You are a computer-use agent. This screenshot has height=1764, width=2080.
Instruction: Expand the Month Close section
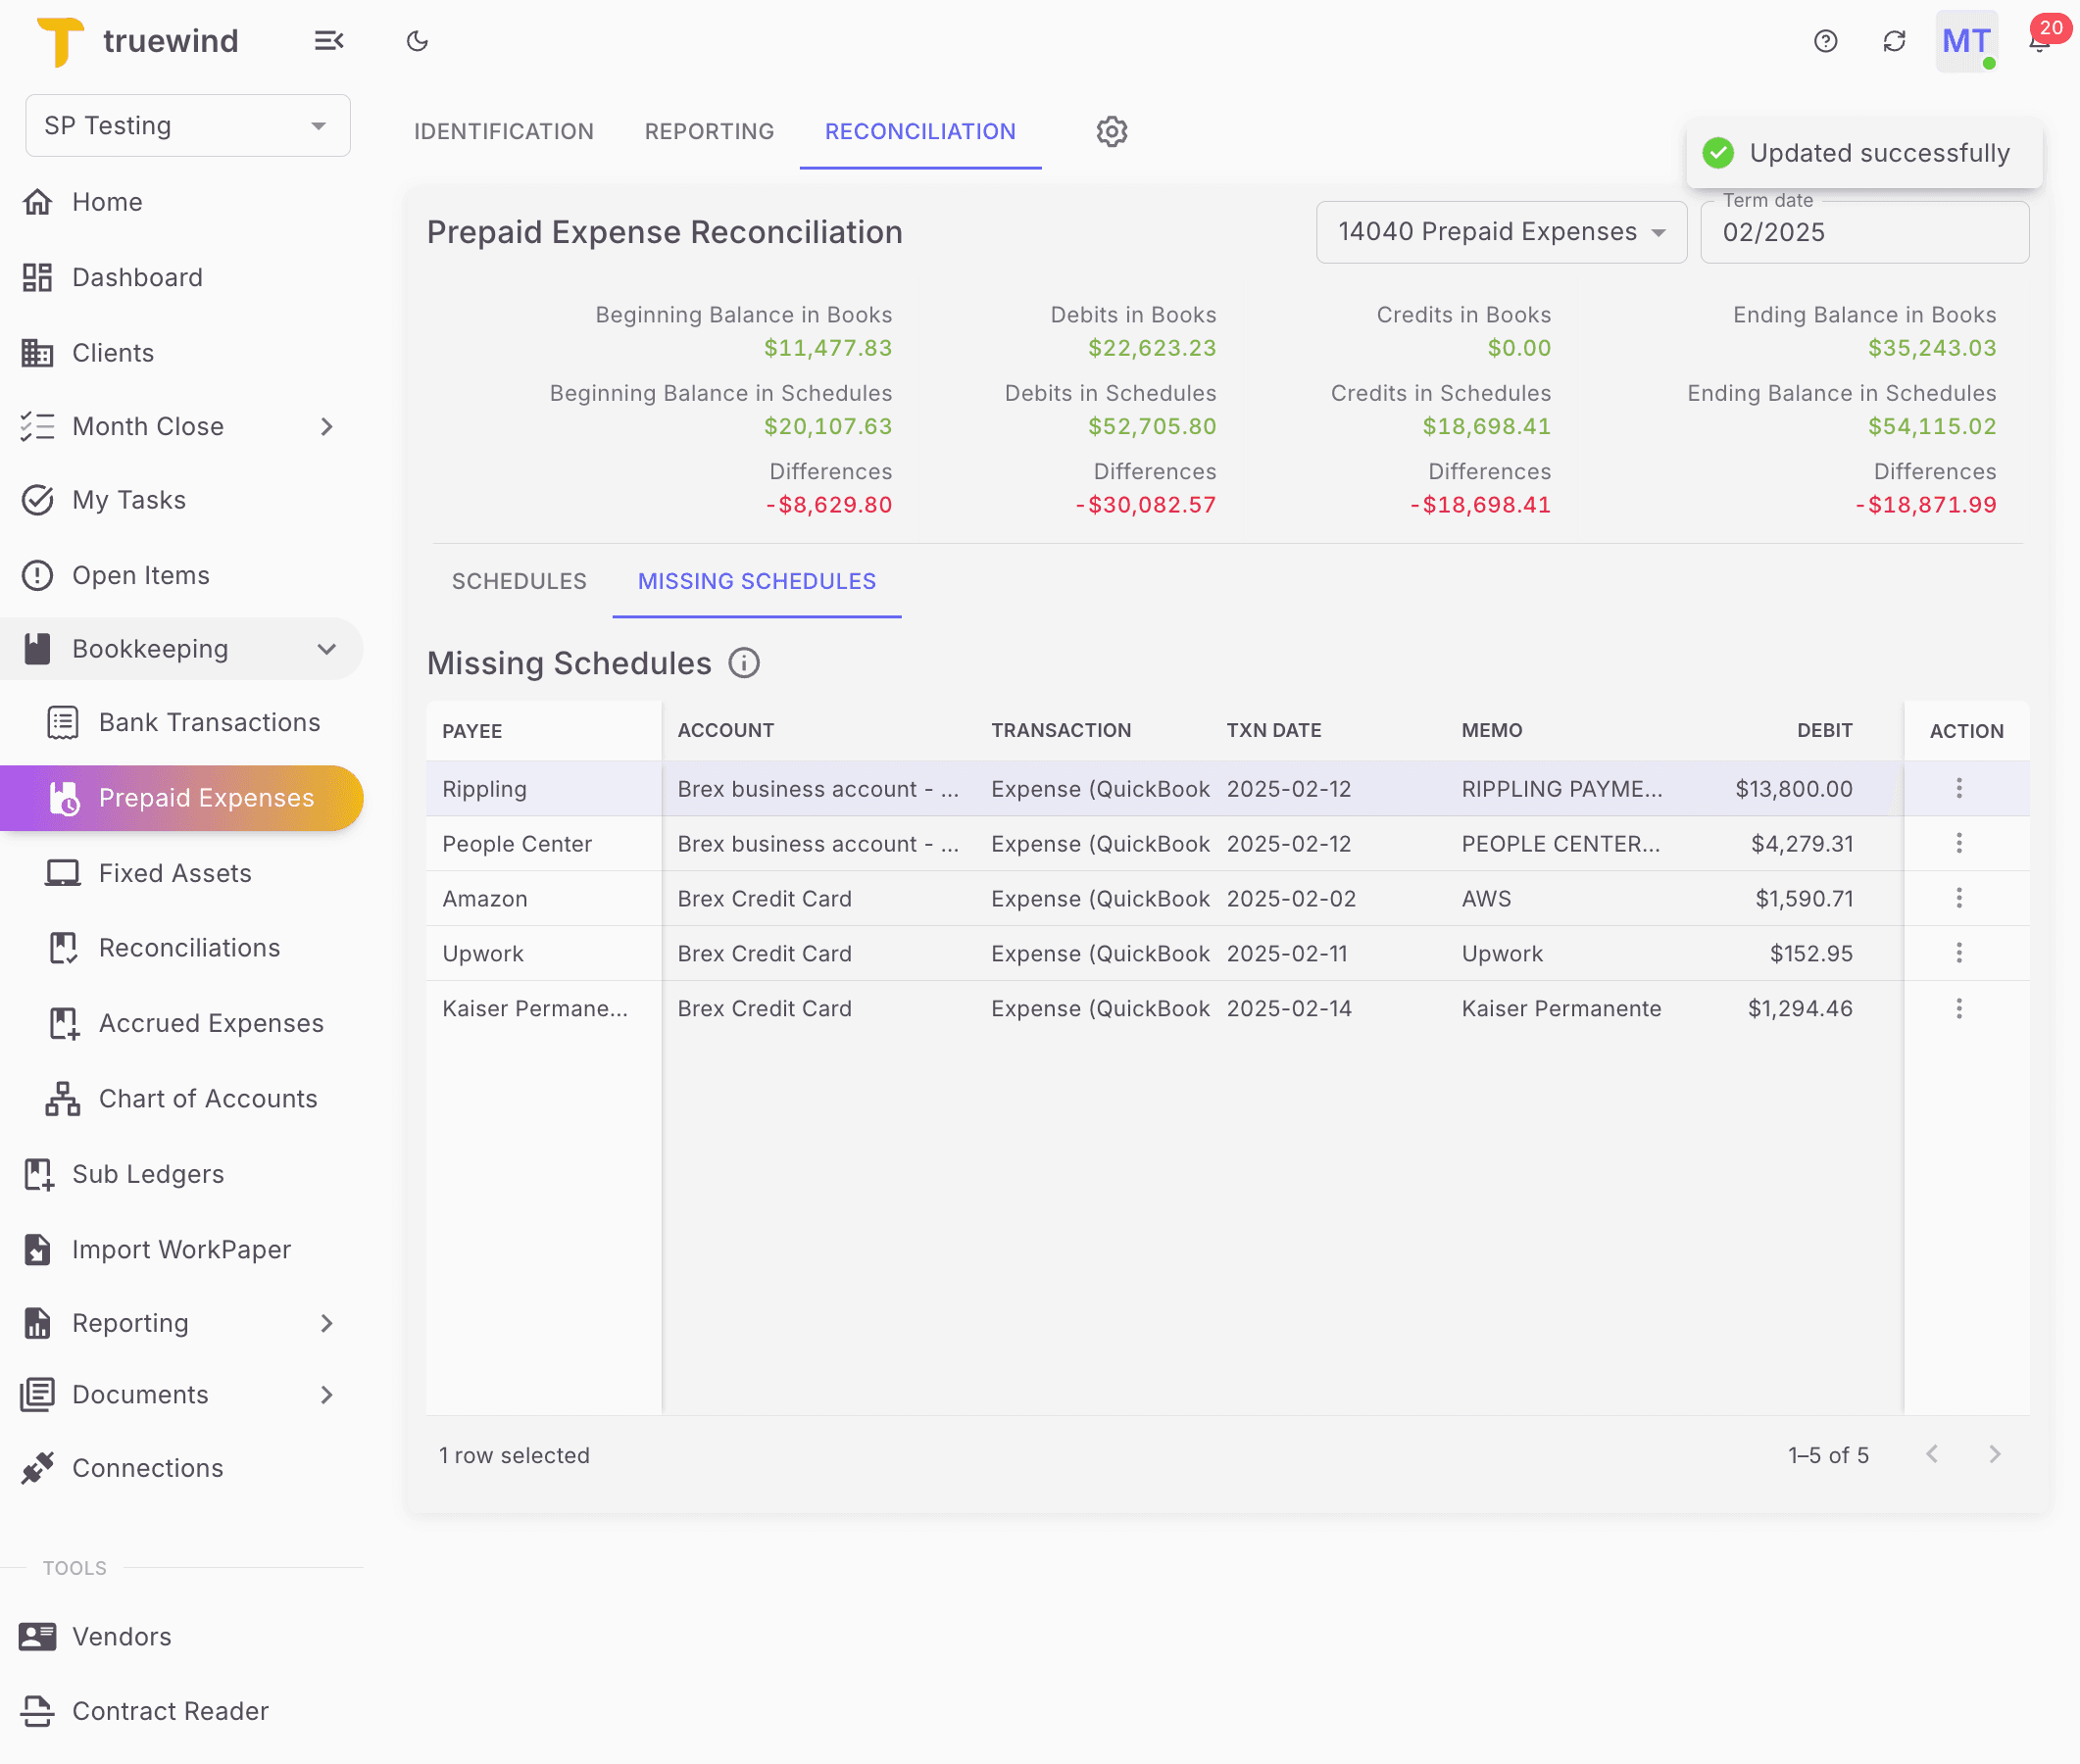tap(327, 426)
